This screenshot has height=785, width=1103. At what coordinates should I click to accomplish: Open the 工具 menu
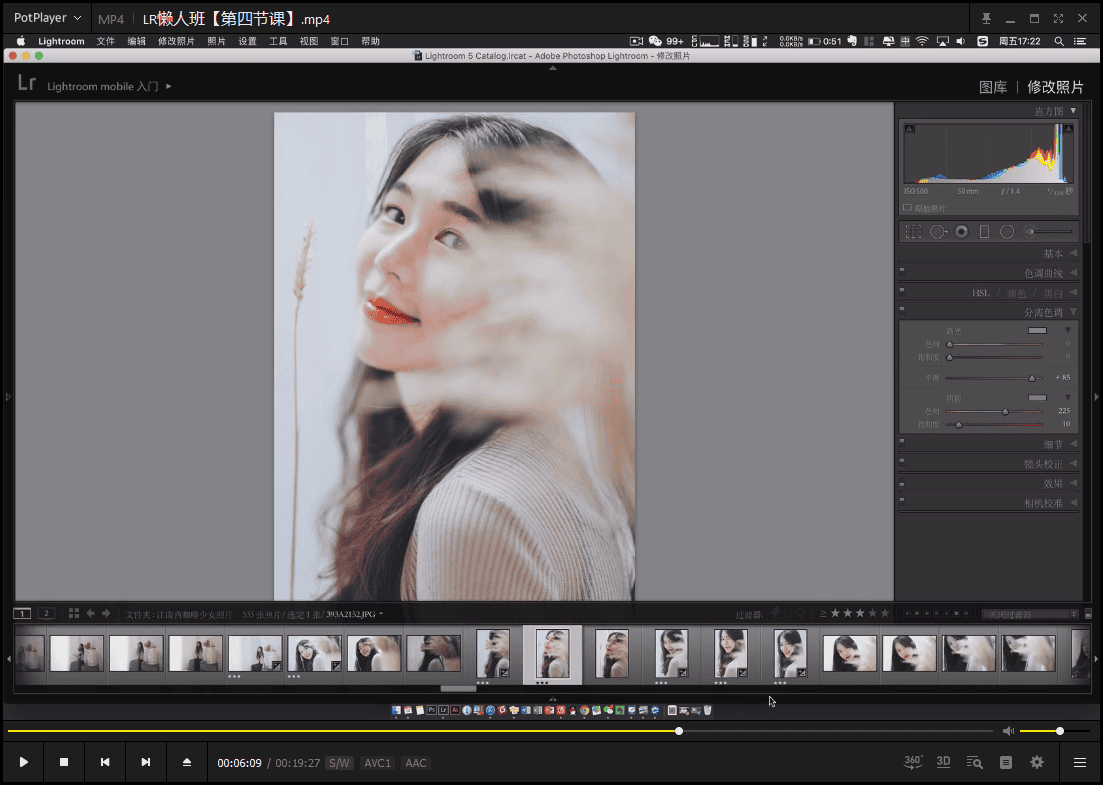(x=279, y=42)
